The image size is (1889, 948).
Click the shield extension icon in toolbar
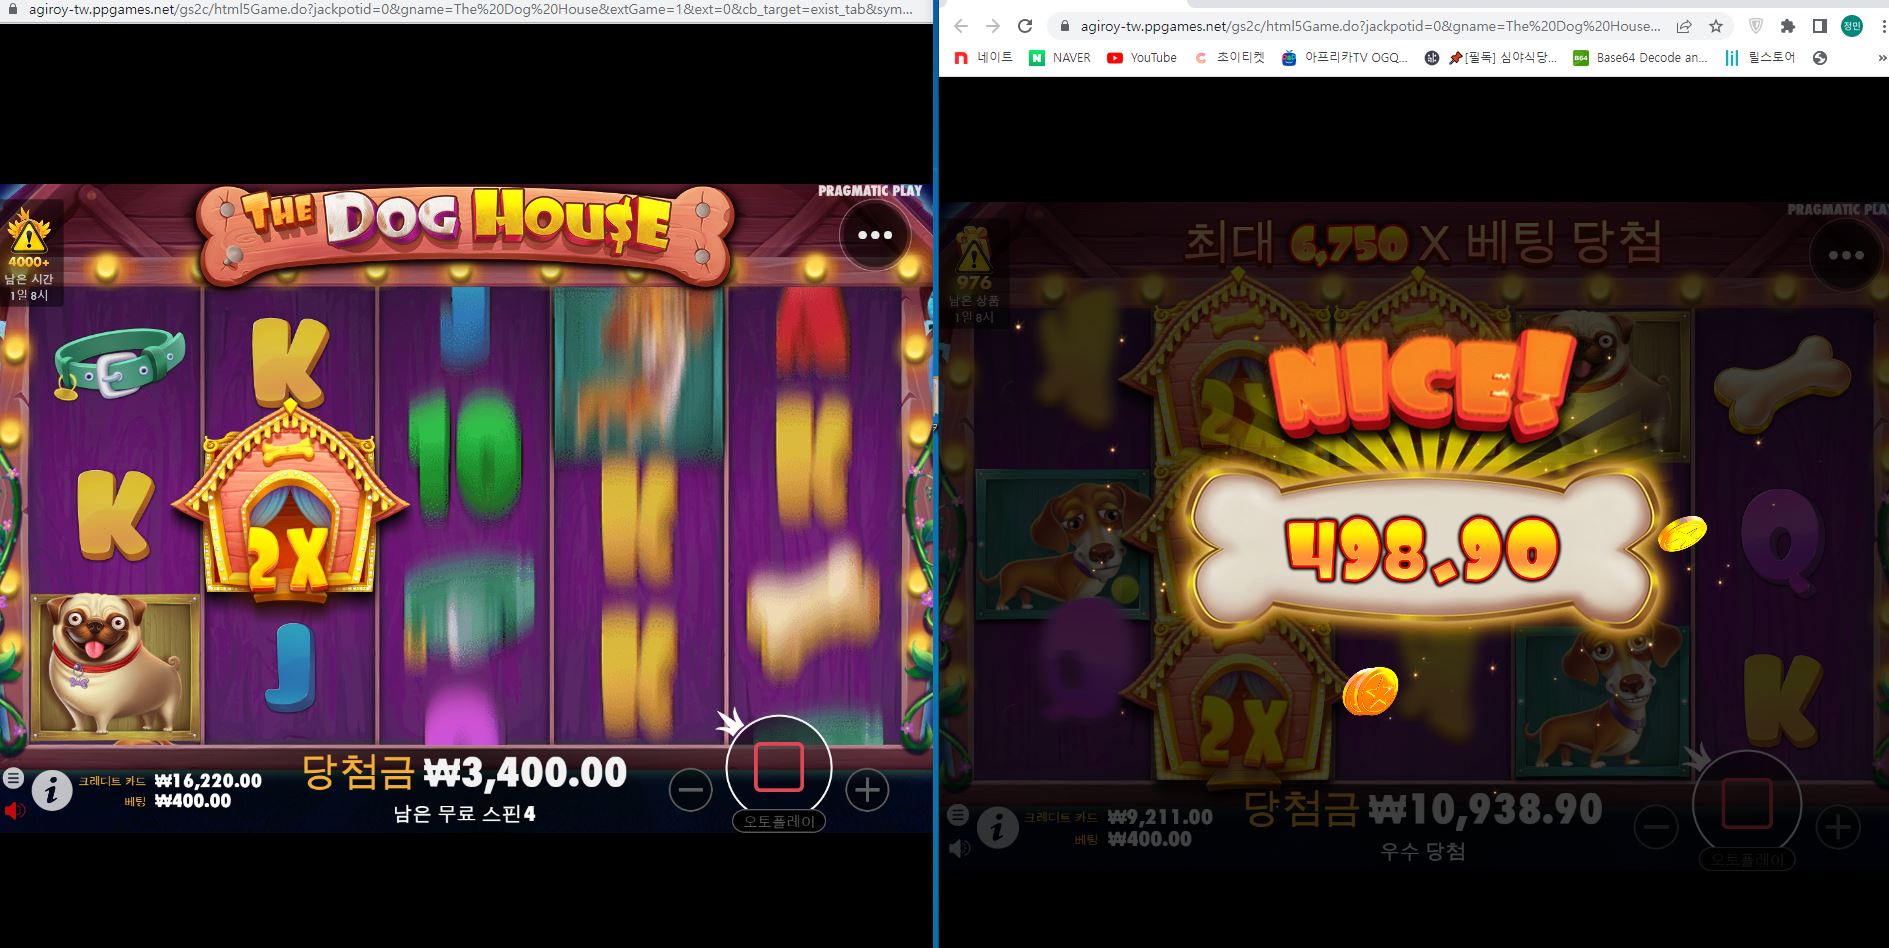[x=1756, y=26]
